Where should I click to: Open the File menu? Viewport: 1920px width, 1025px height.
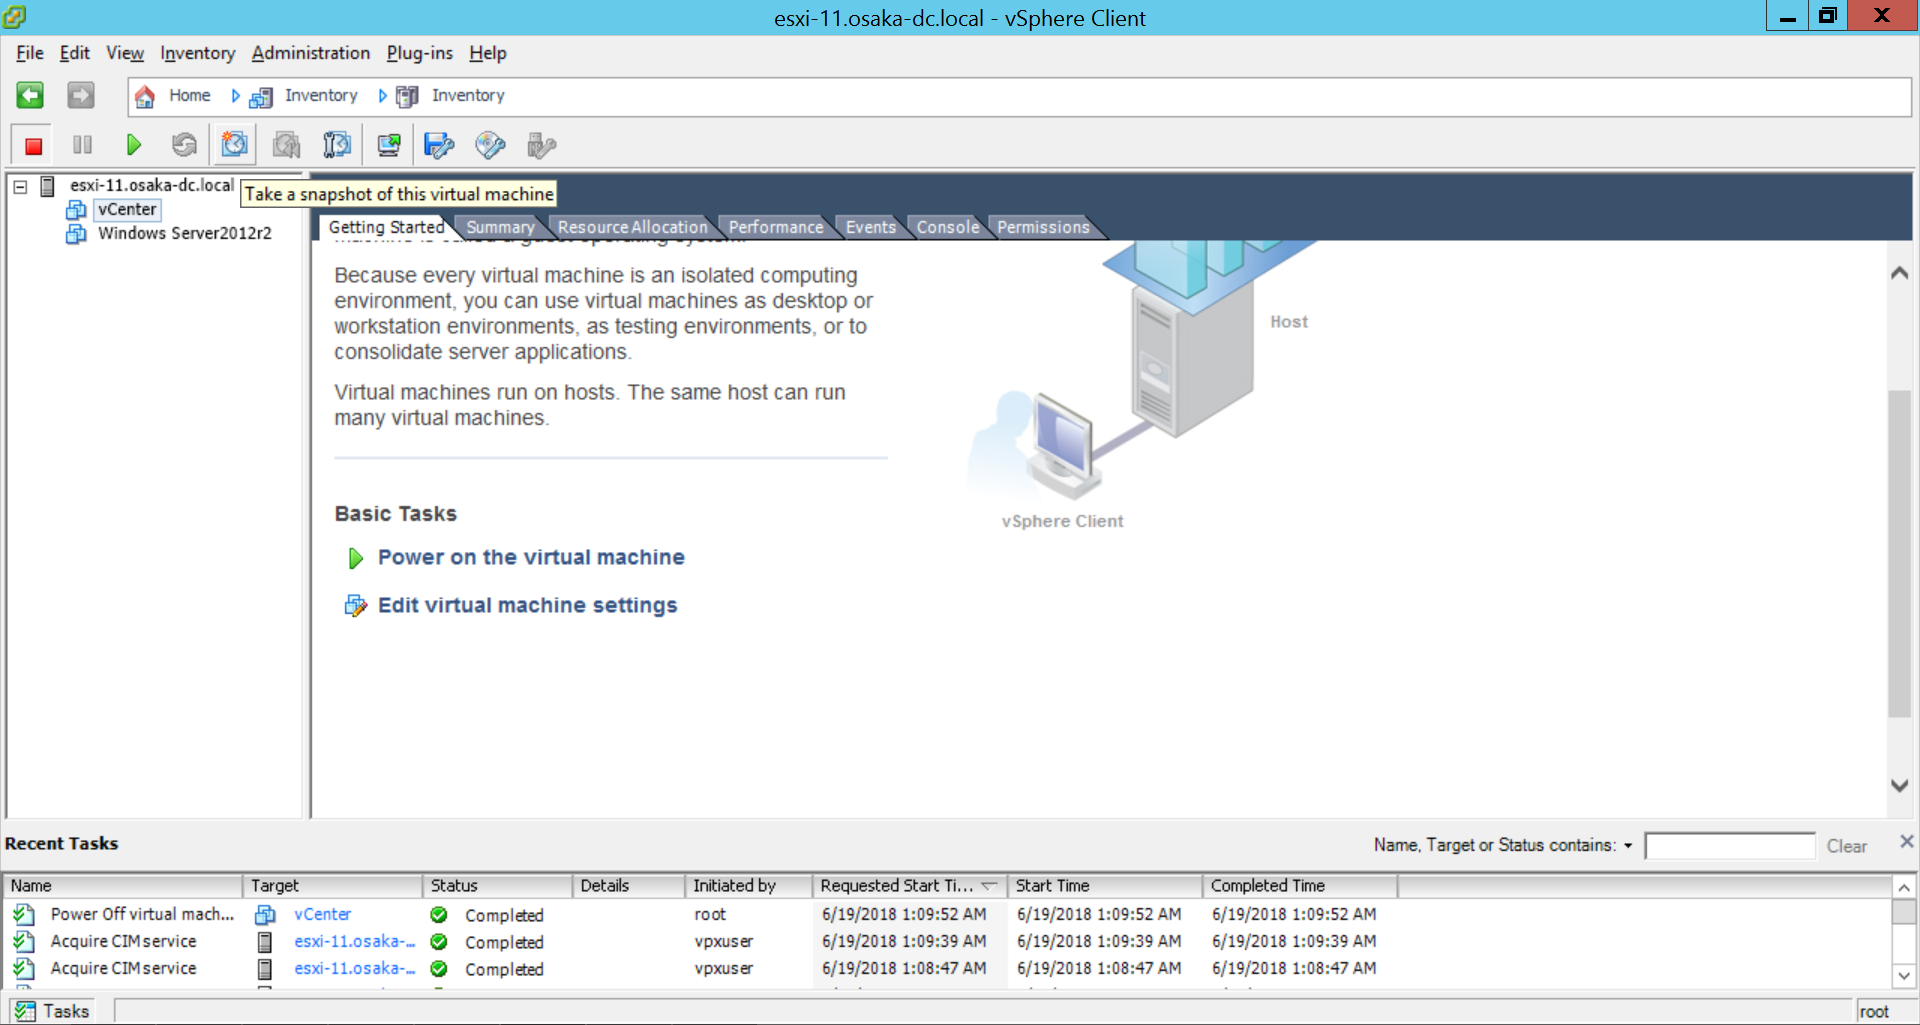coord(30,53)
